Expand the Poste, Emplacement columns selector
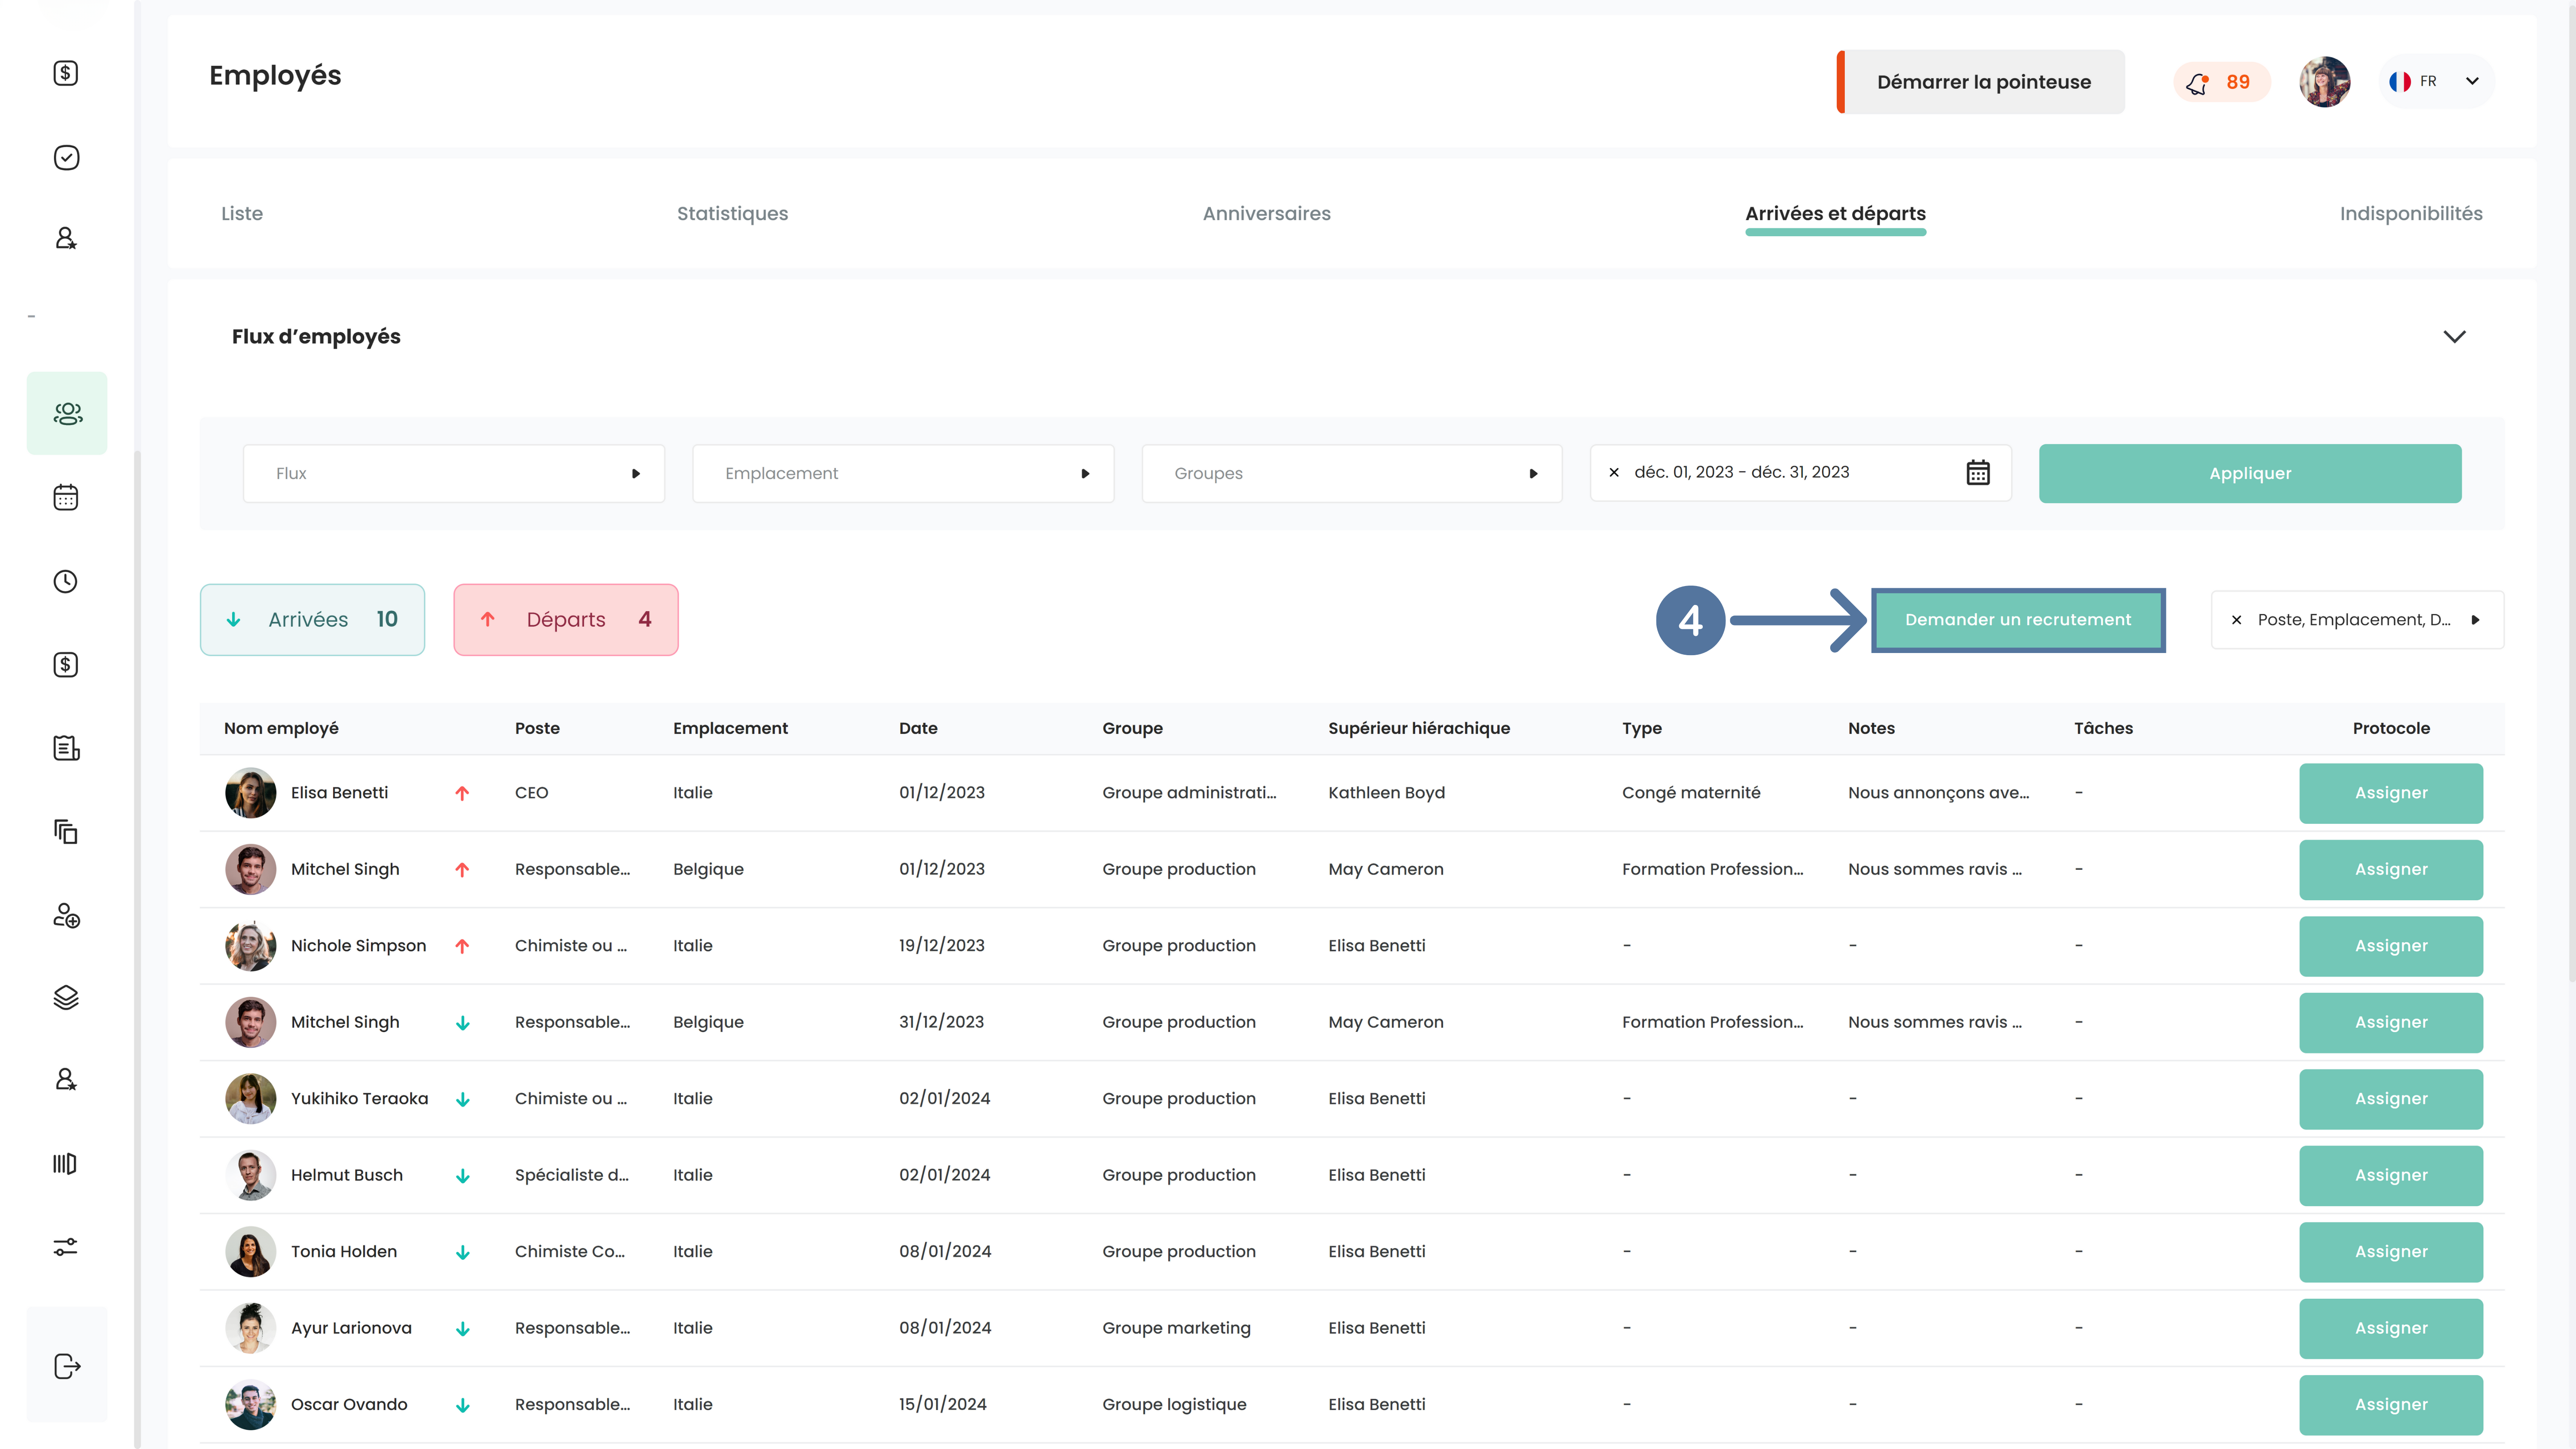Image resolution: width=2576 pixels, height=1449 pixels. (2475, 620)
